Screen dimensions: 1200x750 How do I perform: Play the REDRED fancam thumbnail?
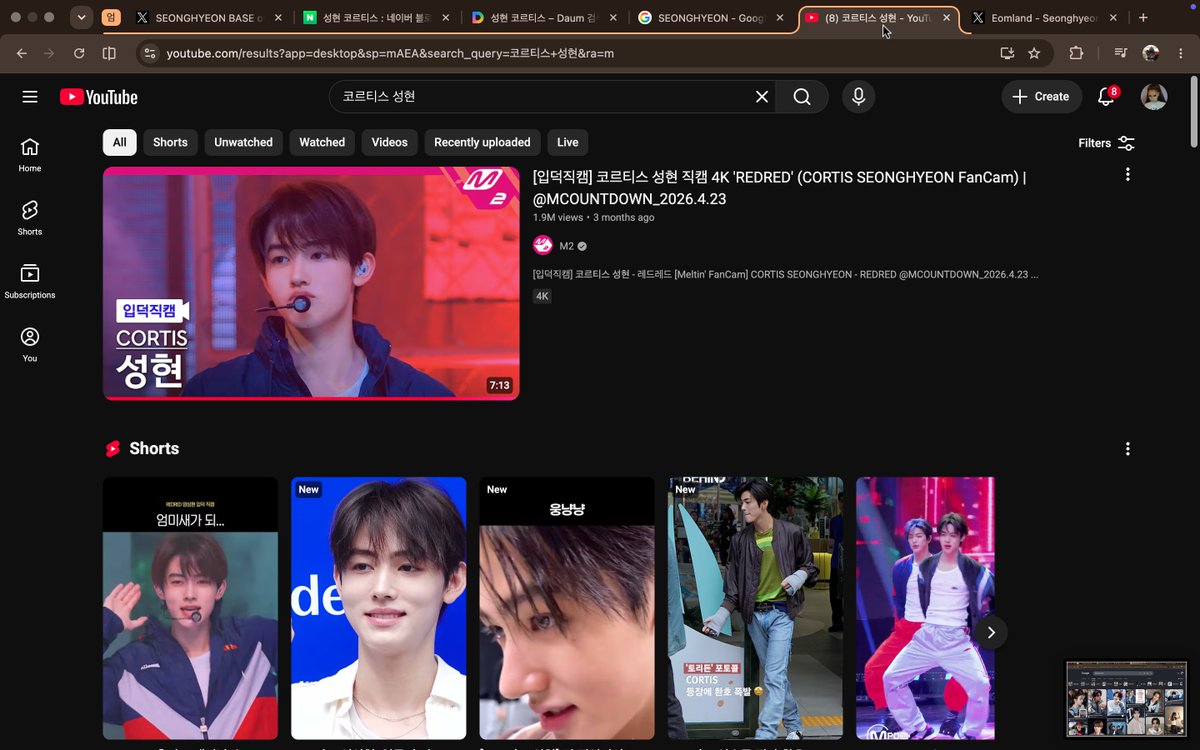[311, 284]
